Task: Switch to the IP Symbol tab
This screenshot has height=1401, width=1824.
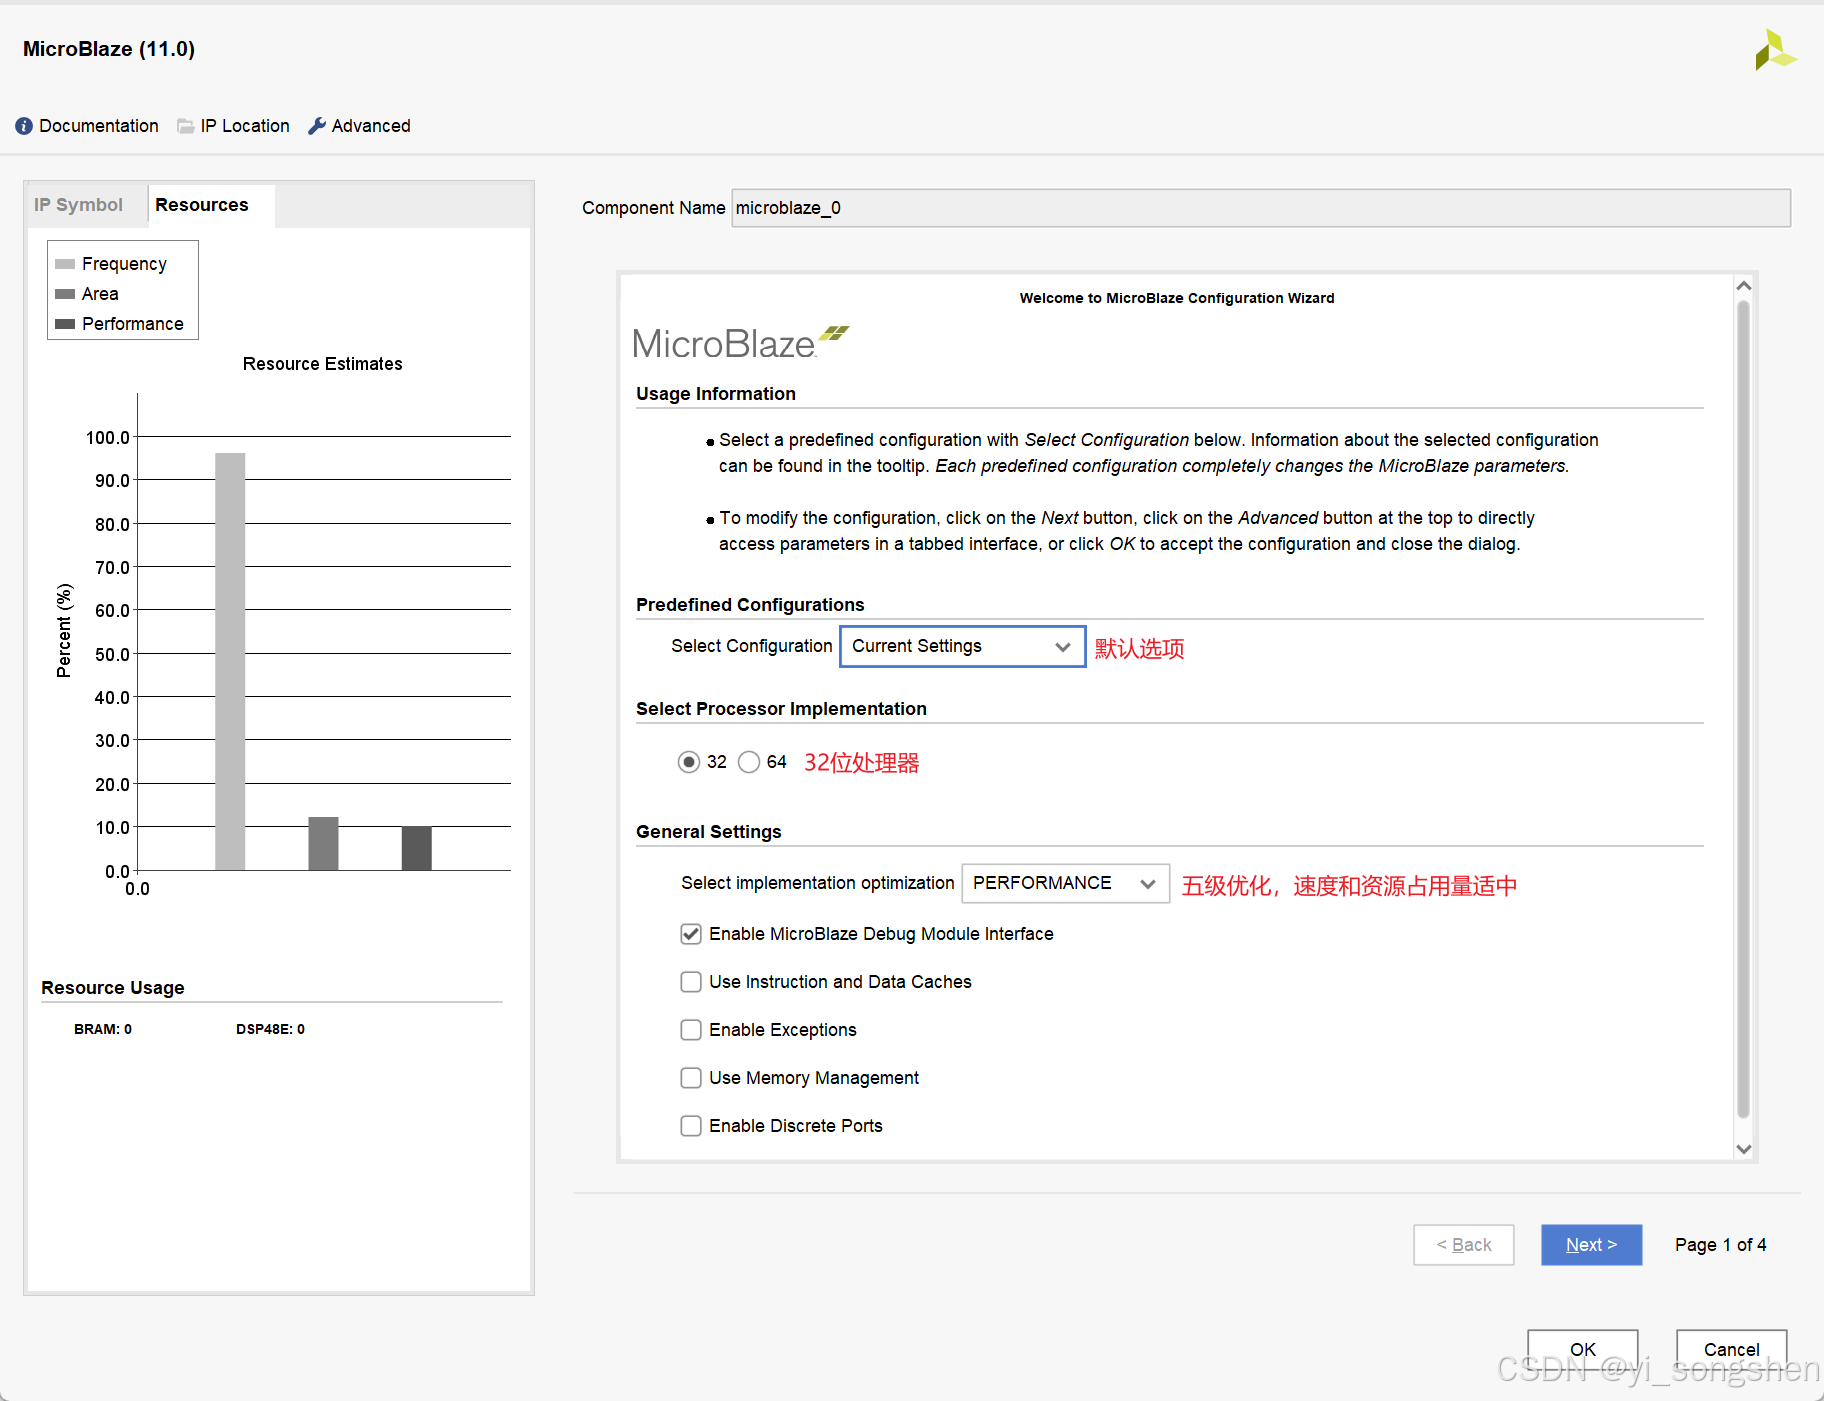Action: (x=78, y=205)
